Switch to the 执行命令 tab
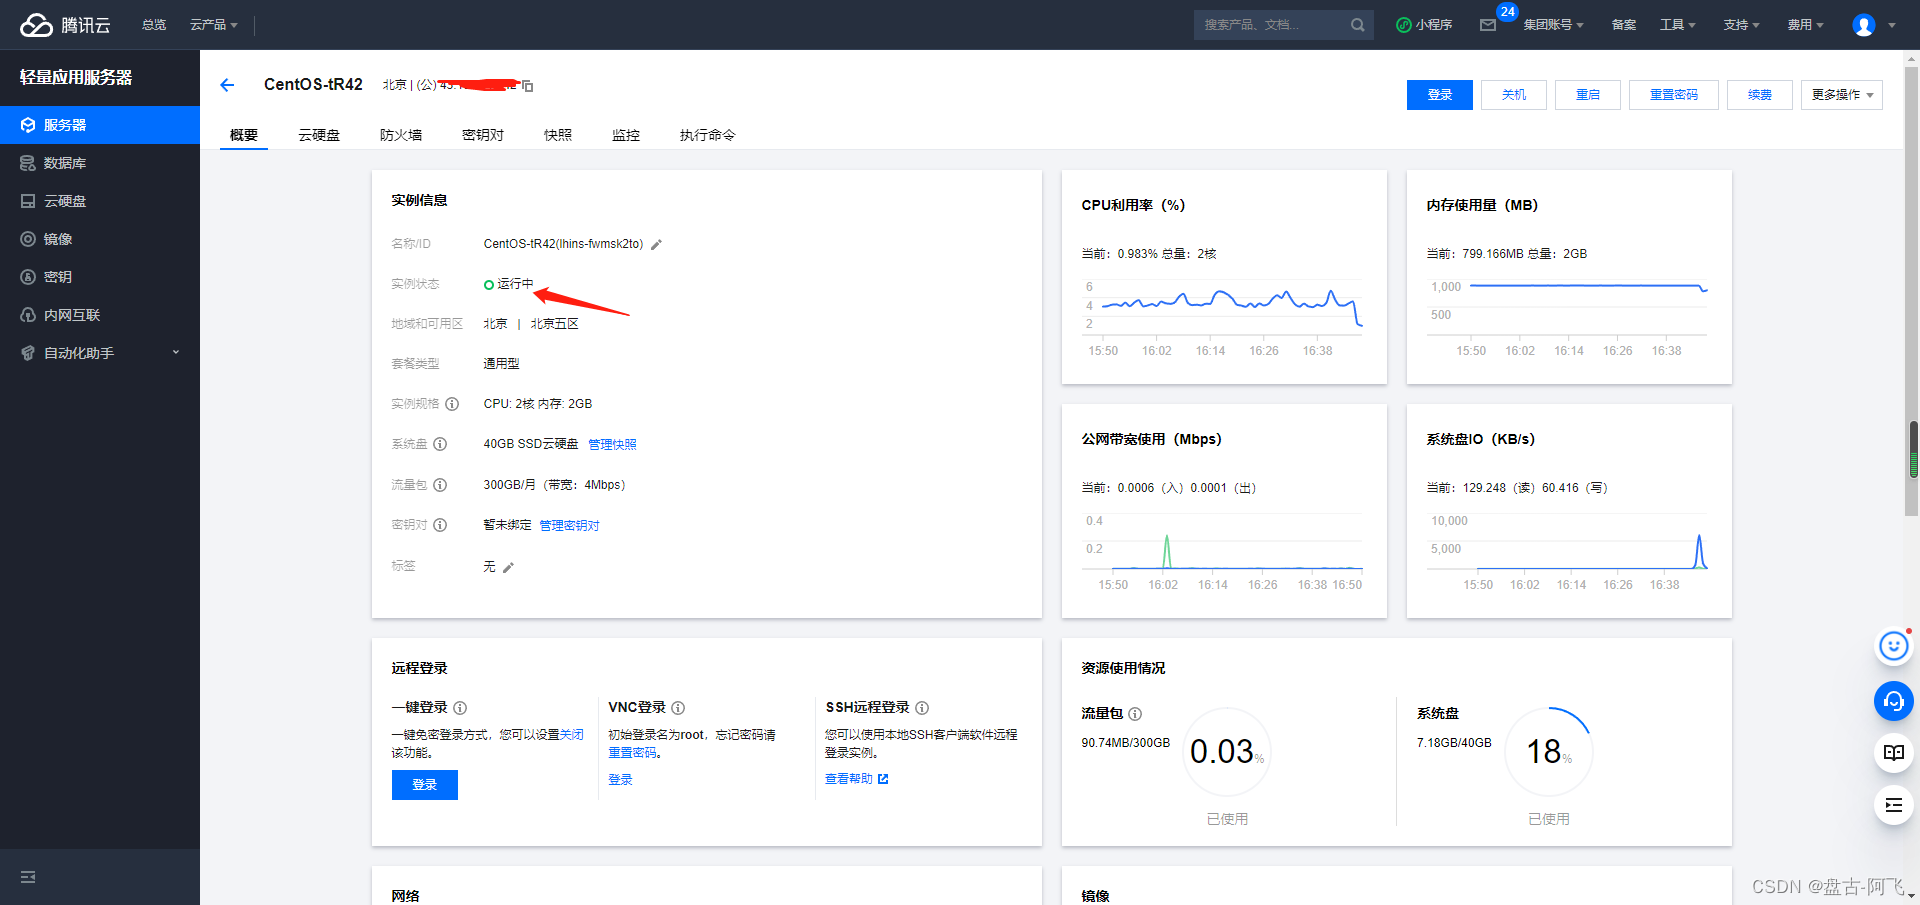This screenshot has width=1920, height=905. pos(708,135)
